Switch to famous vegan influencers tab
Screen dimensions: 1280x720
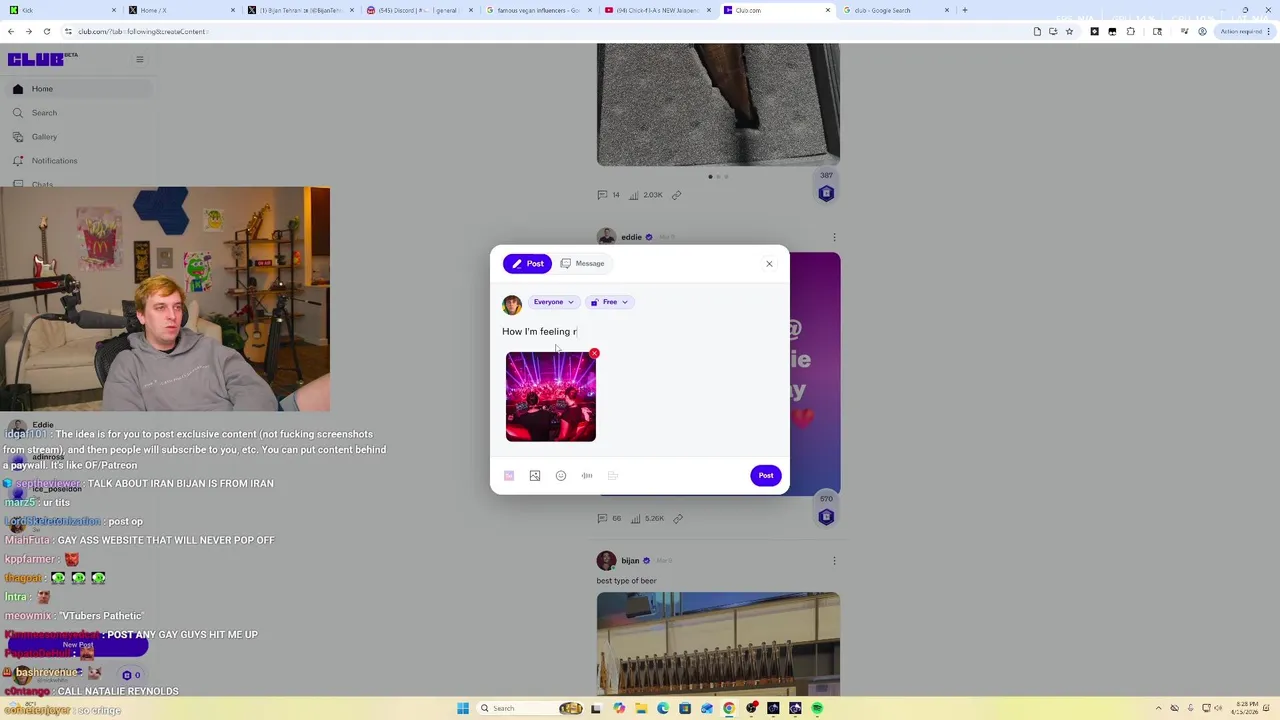[x=539, y=10]
